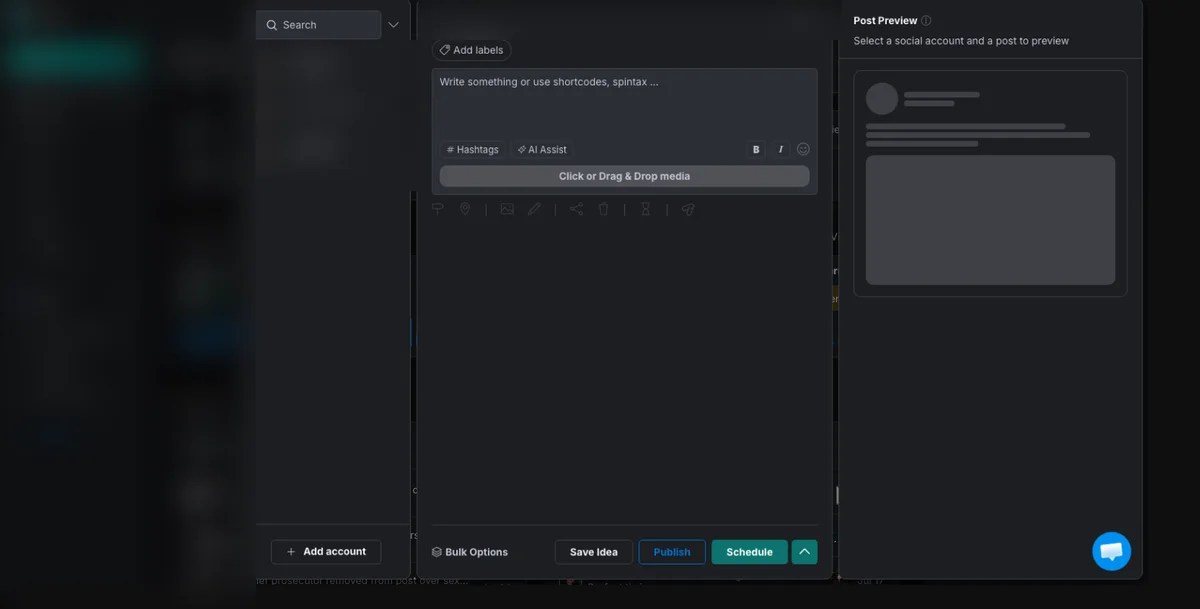Click the Drag & Drop media upload area
This screenshot has width=1200, height=609.
coord(624,176)
